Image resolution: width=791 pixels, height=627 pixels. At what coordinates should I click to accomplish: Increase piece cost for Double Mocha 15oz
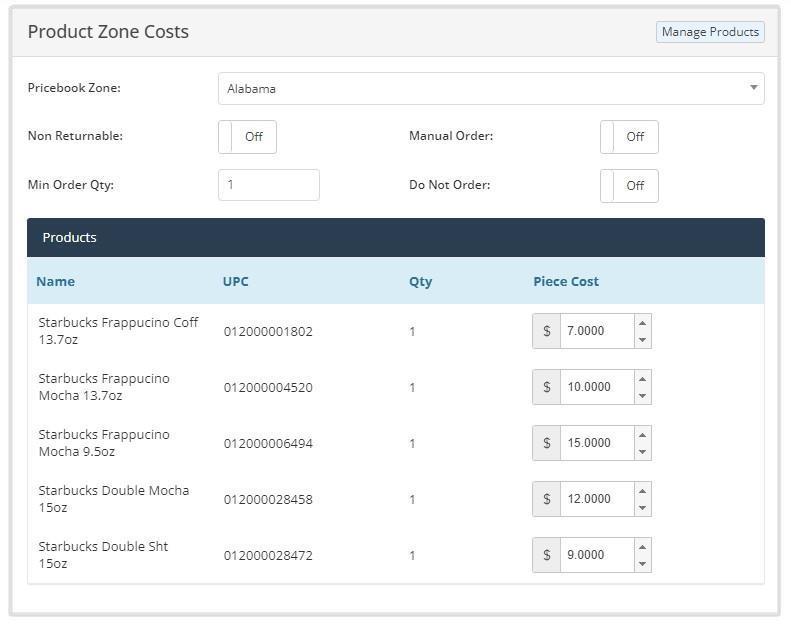click(x=642, y=491)
